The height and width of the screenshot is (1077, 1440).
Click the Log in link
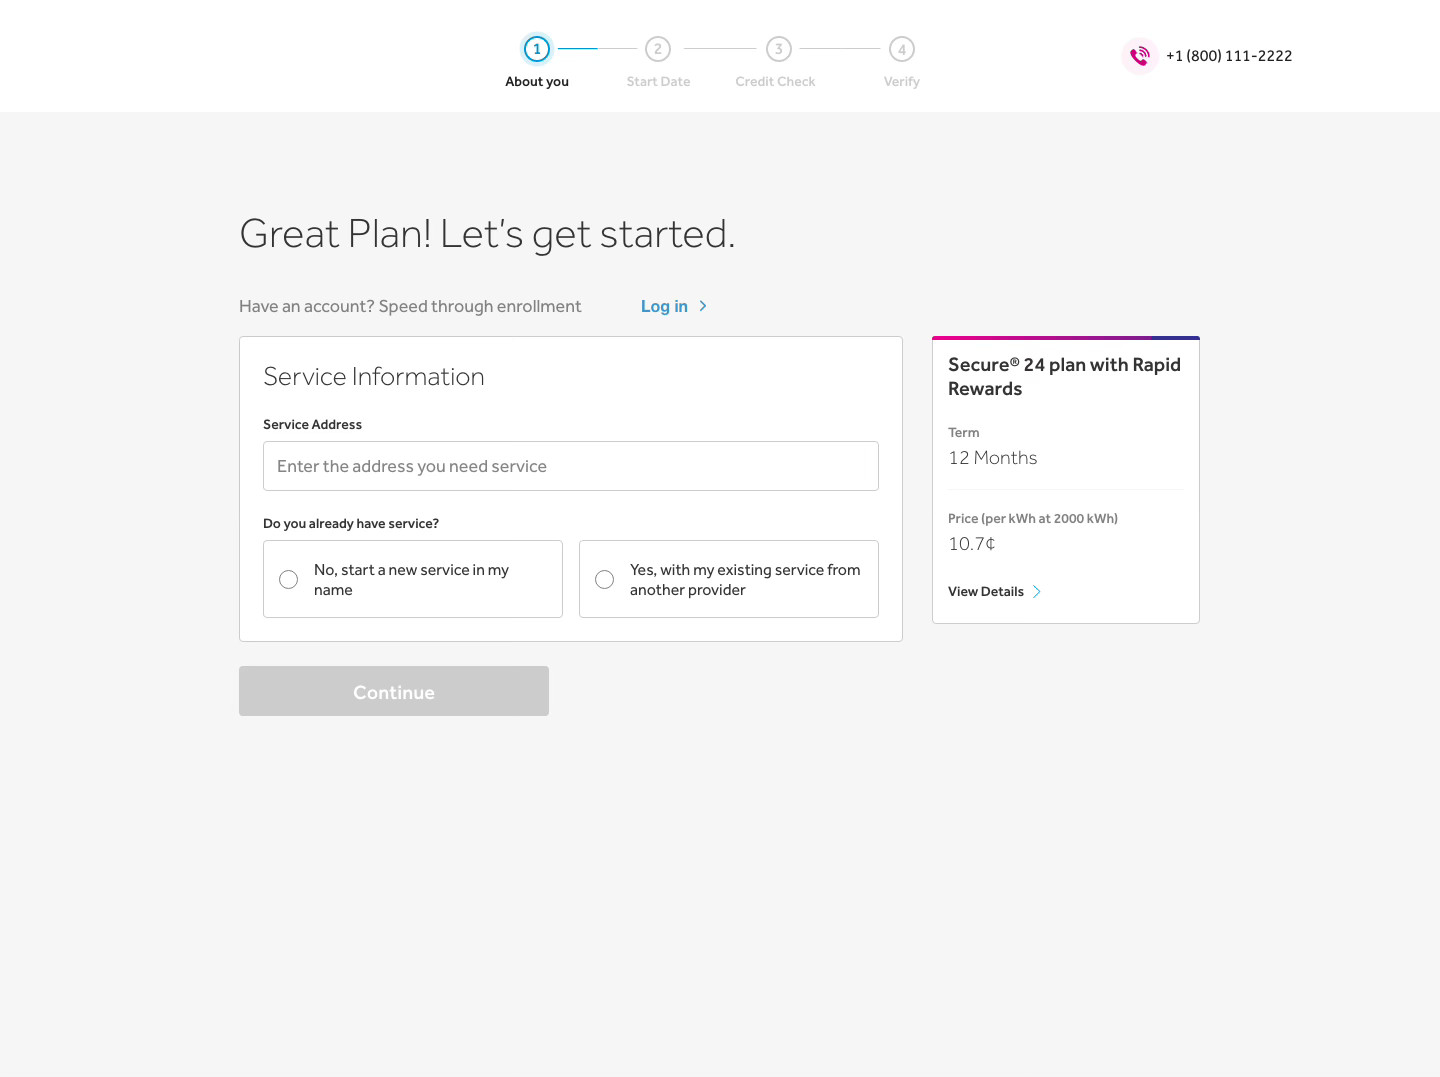(664, 306)
